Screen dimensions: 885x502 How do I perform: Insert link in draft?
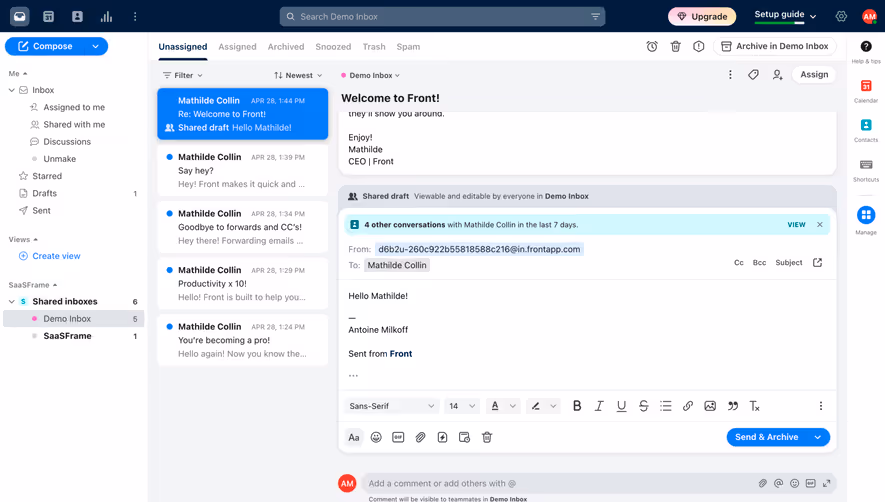point(688,405)
